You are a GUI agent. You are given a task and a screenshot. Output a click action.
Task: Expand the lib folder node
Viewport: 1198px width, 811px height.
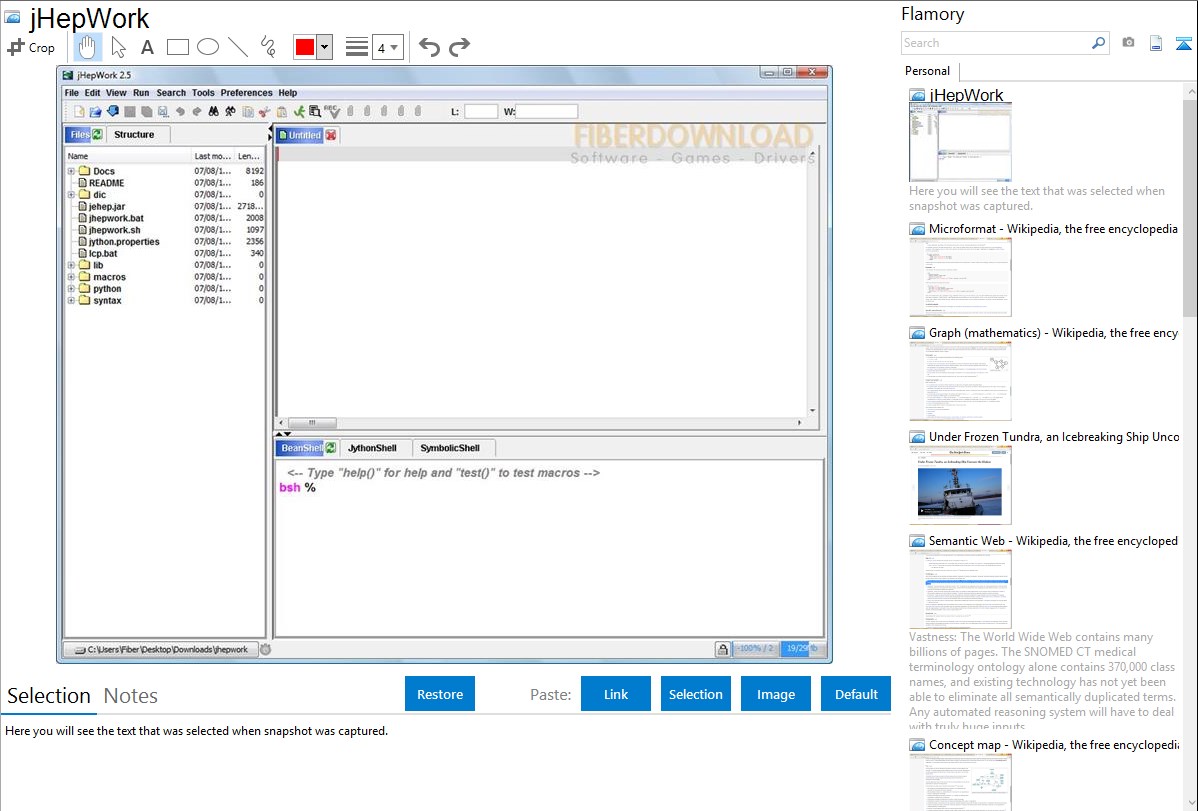click(x=71, y=265)
